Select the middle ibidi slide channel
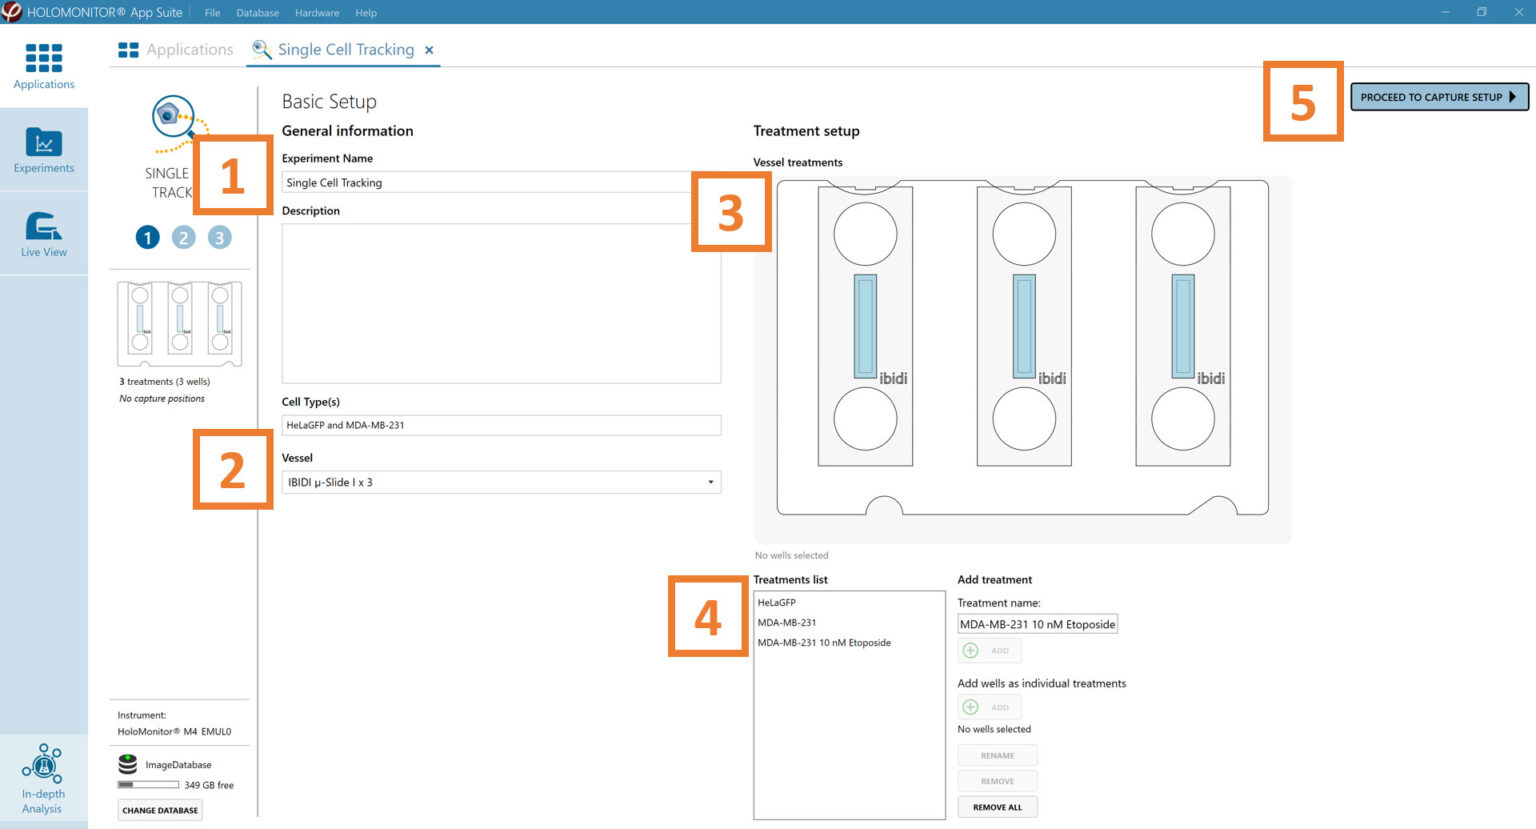Screen dimensions: 1536x829 (x=1023, y=325)
